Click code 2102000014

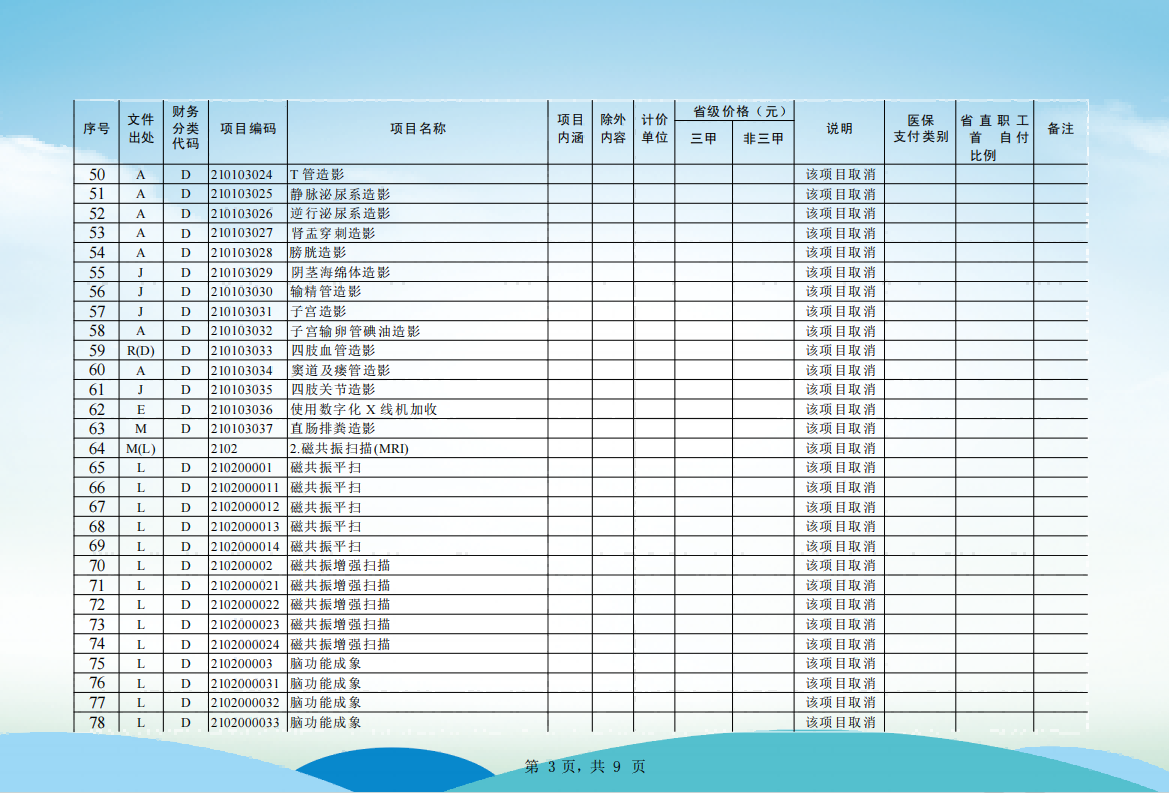(x=245, y=546)
